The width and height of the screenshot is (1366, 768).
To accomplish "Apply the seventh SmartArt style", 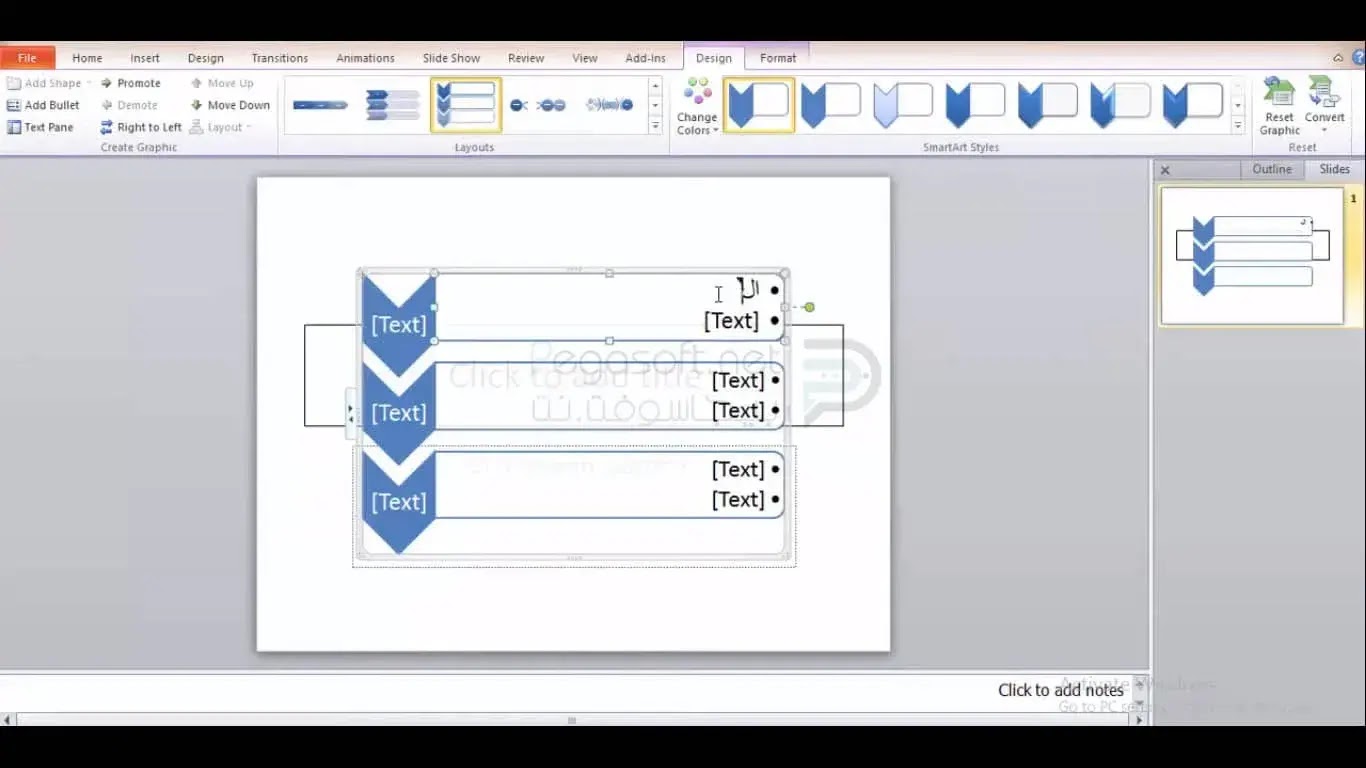I will coord(1191,105).
